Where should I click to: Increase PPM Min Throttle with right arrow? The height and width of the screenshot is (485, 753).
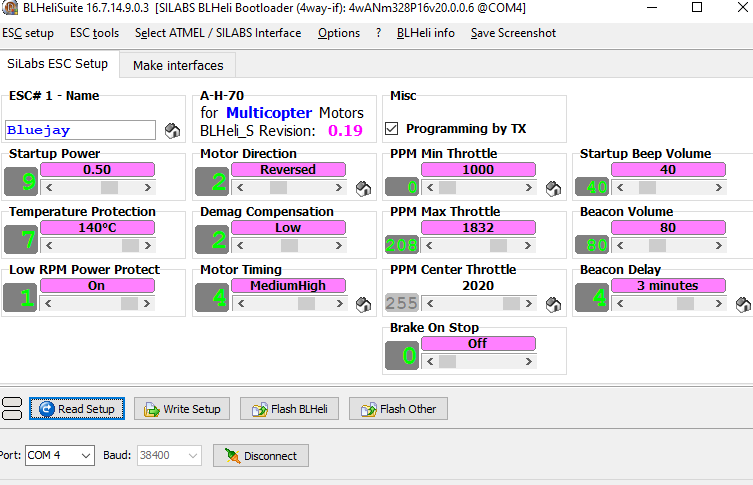(x=529, y=187)
